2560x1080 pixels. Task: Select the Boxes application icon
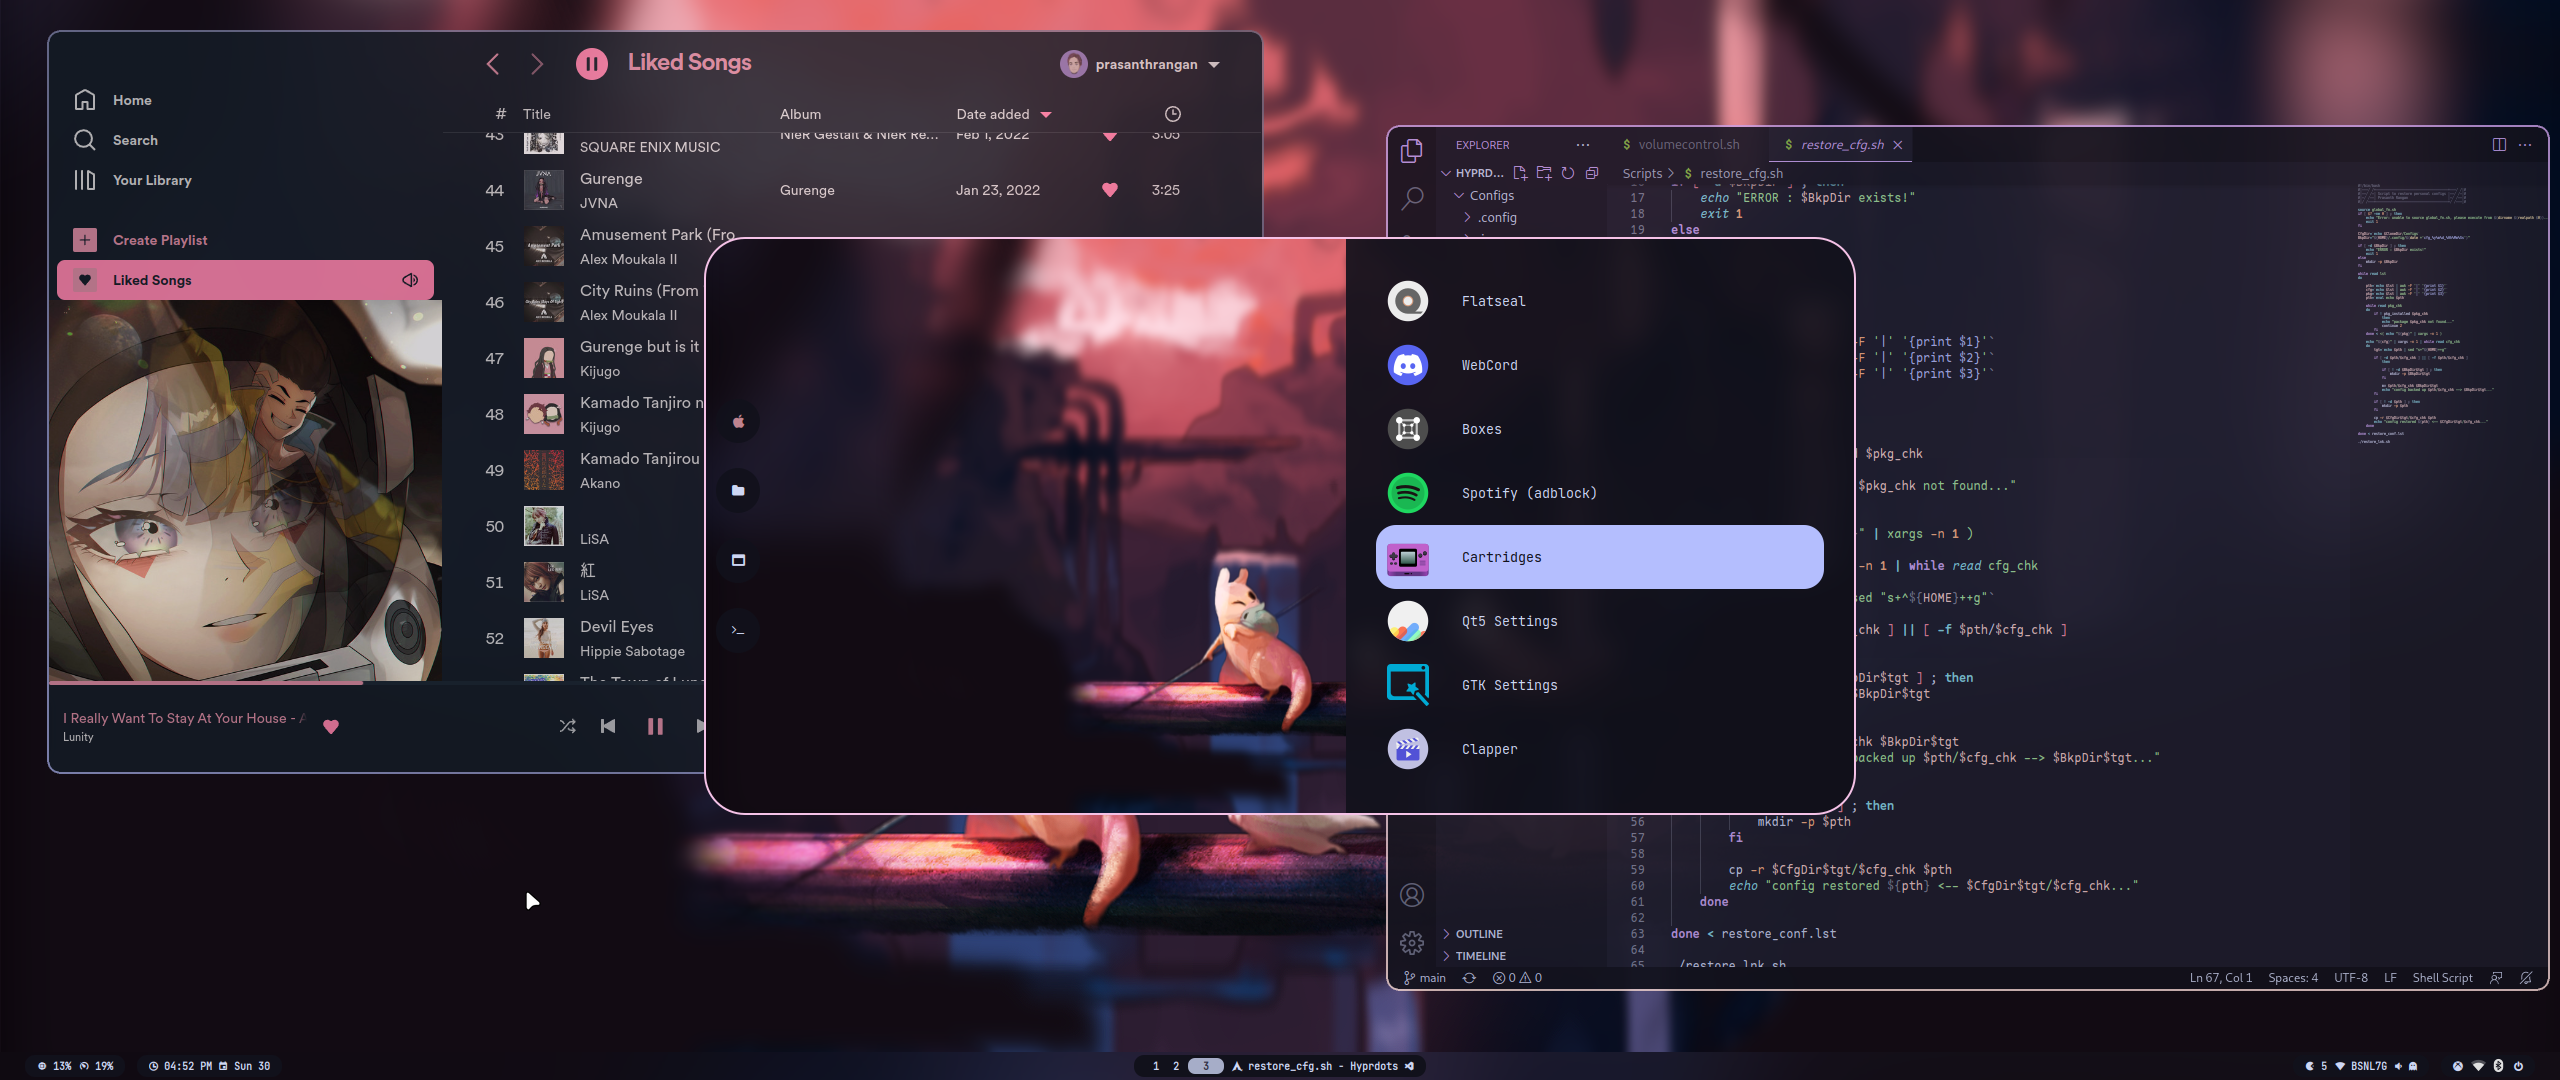pos(1408,429)
